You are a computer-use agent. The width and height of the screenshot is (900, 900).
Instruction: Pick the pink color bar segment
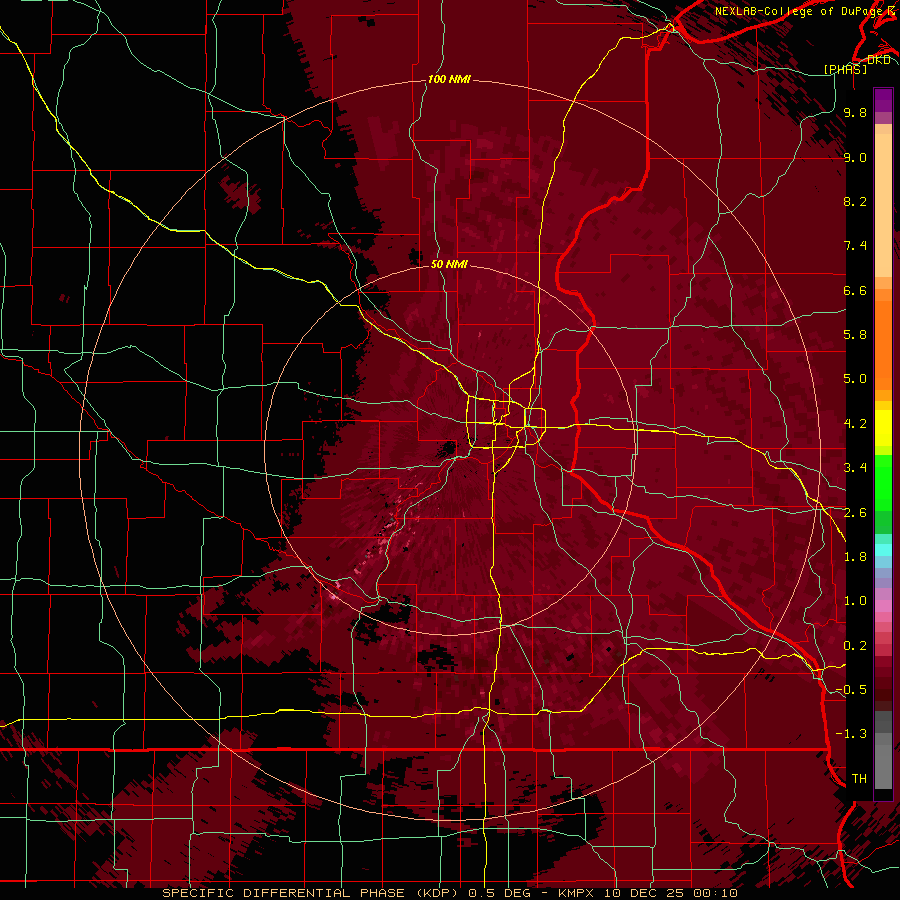[x=883, y=606]
